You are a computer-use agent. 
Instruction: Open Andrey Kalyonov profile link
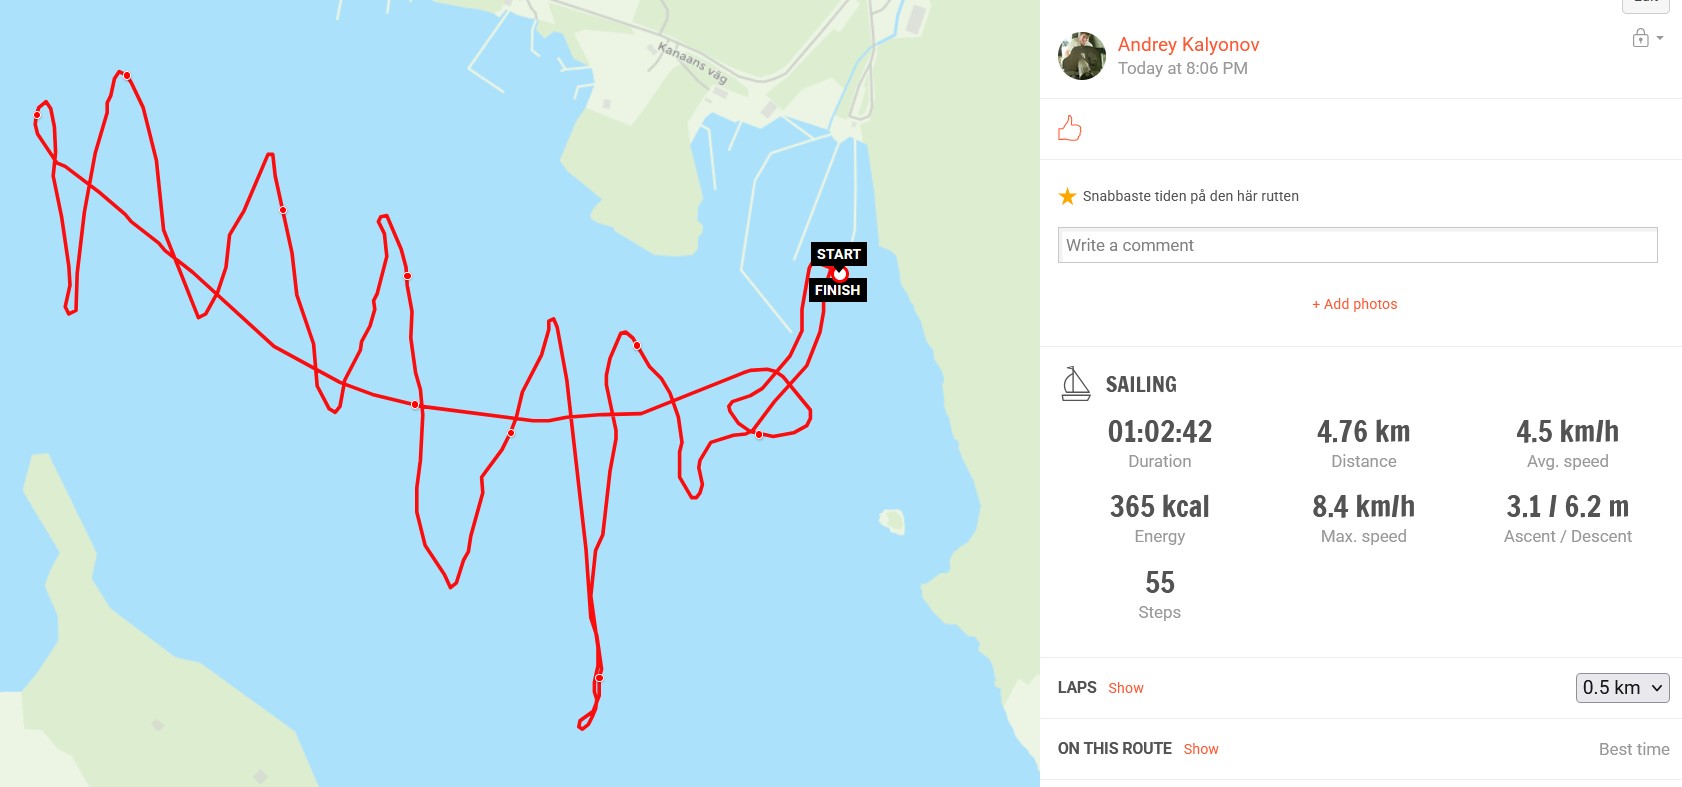(1188, 44)
